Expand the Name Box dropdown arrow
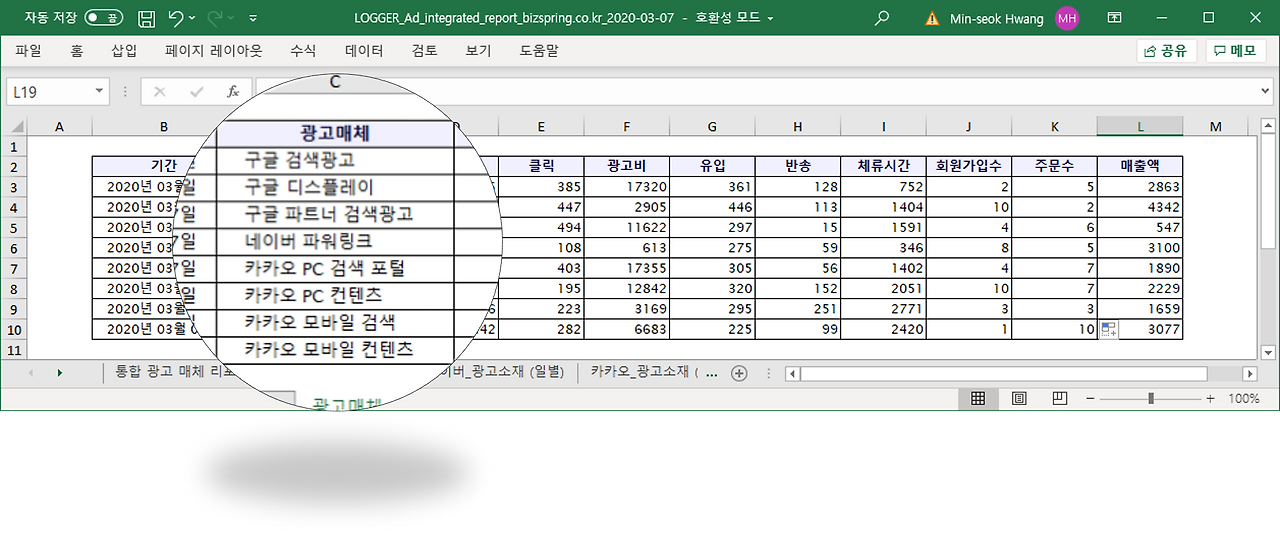 pyautogui.click(x=99, y=91)
